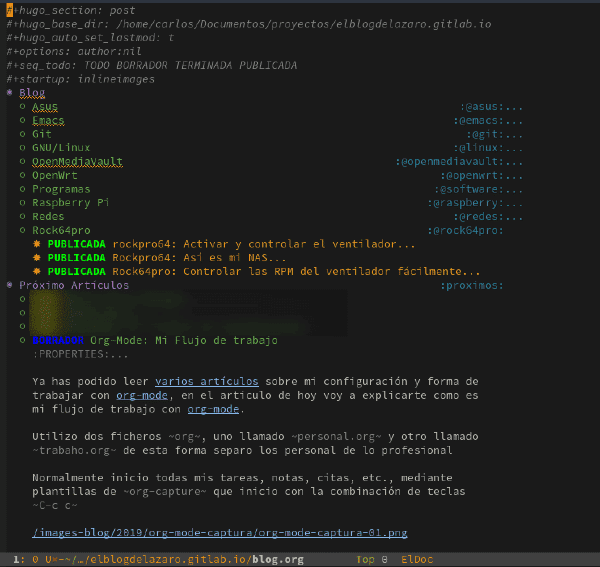Expand the OpenWrt heading

tap(55, 176)
